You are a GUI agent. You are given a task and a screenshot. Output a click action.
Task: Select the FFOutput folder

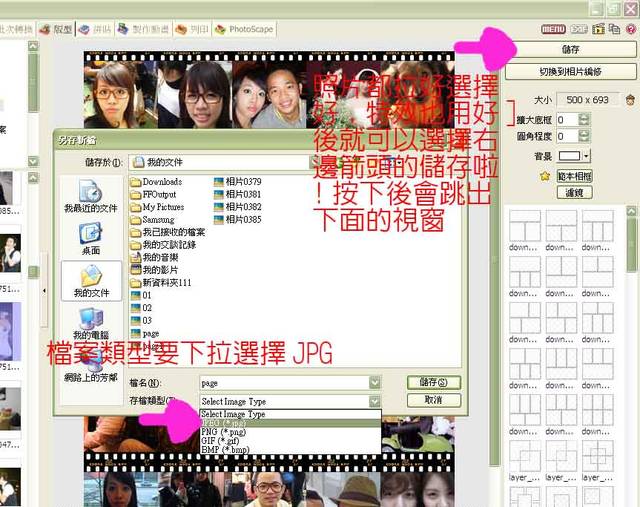pos(153,194)
